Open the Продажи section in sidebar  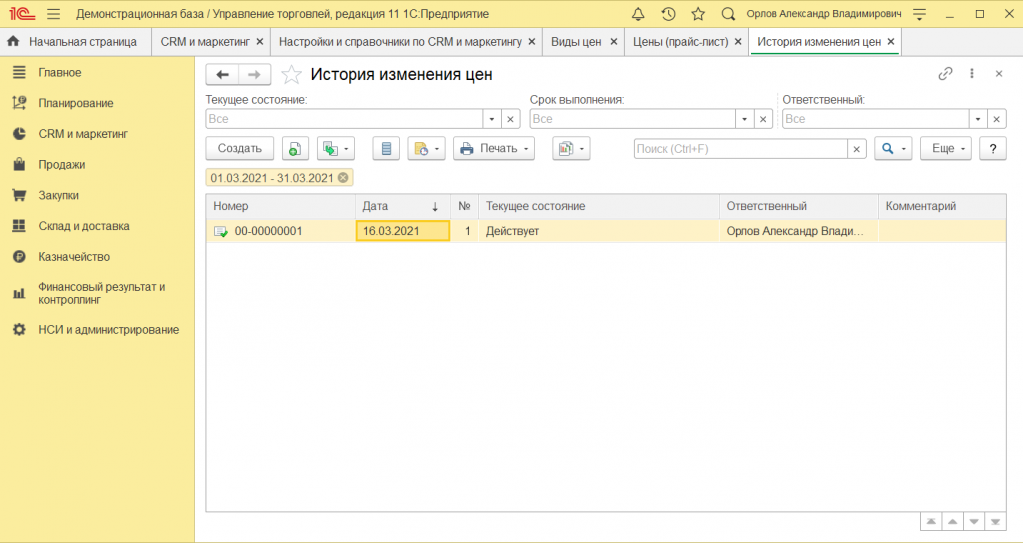[x=61, y=164]
